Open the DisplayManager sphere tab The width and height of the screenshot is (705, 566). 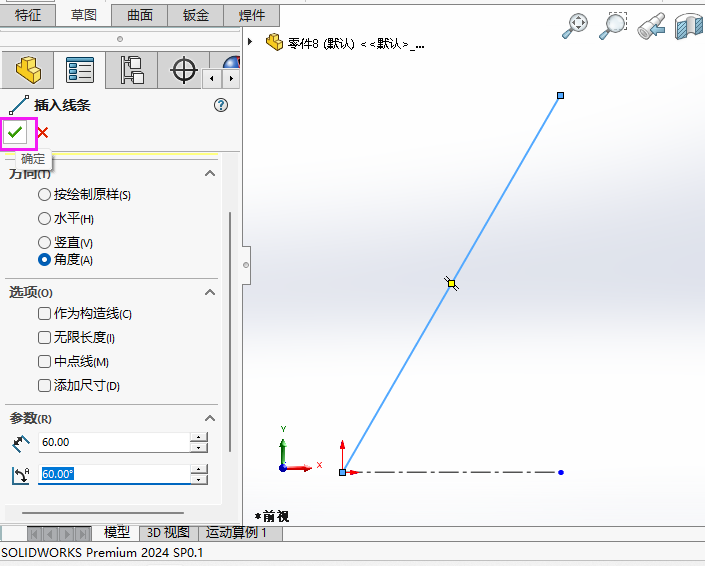[230, 62]
